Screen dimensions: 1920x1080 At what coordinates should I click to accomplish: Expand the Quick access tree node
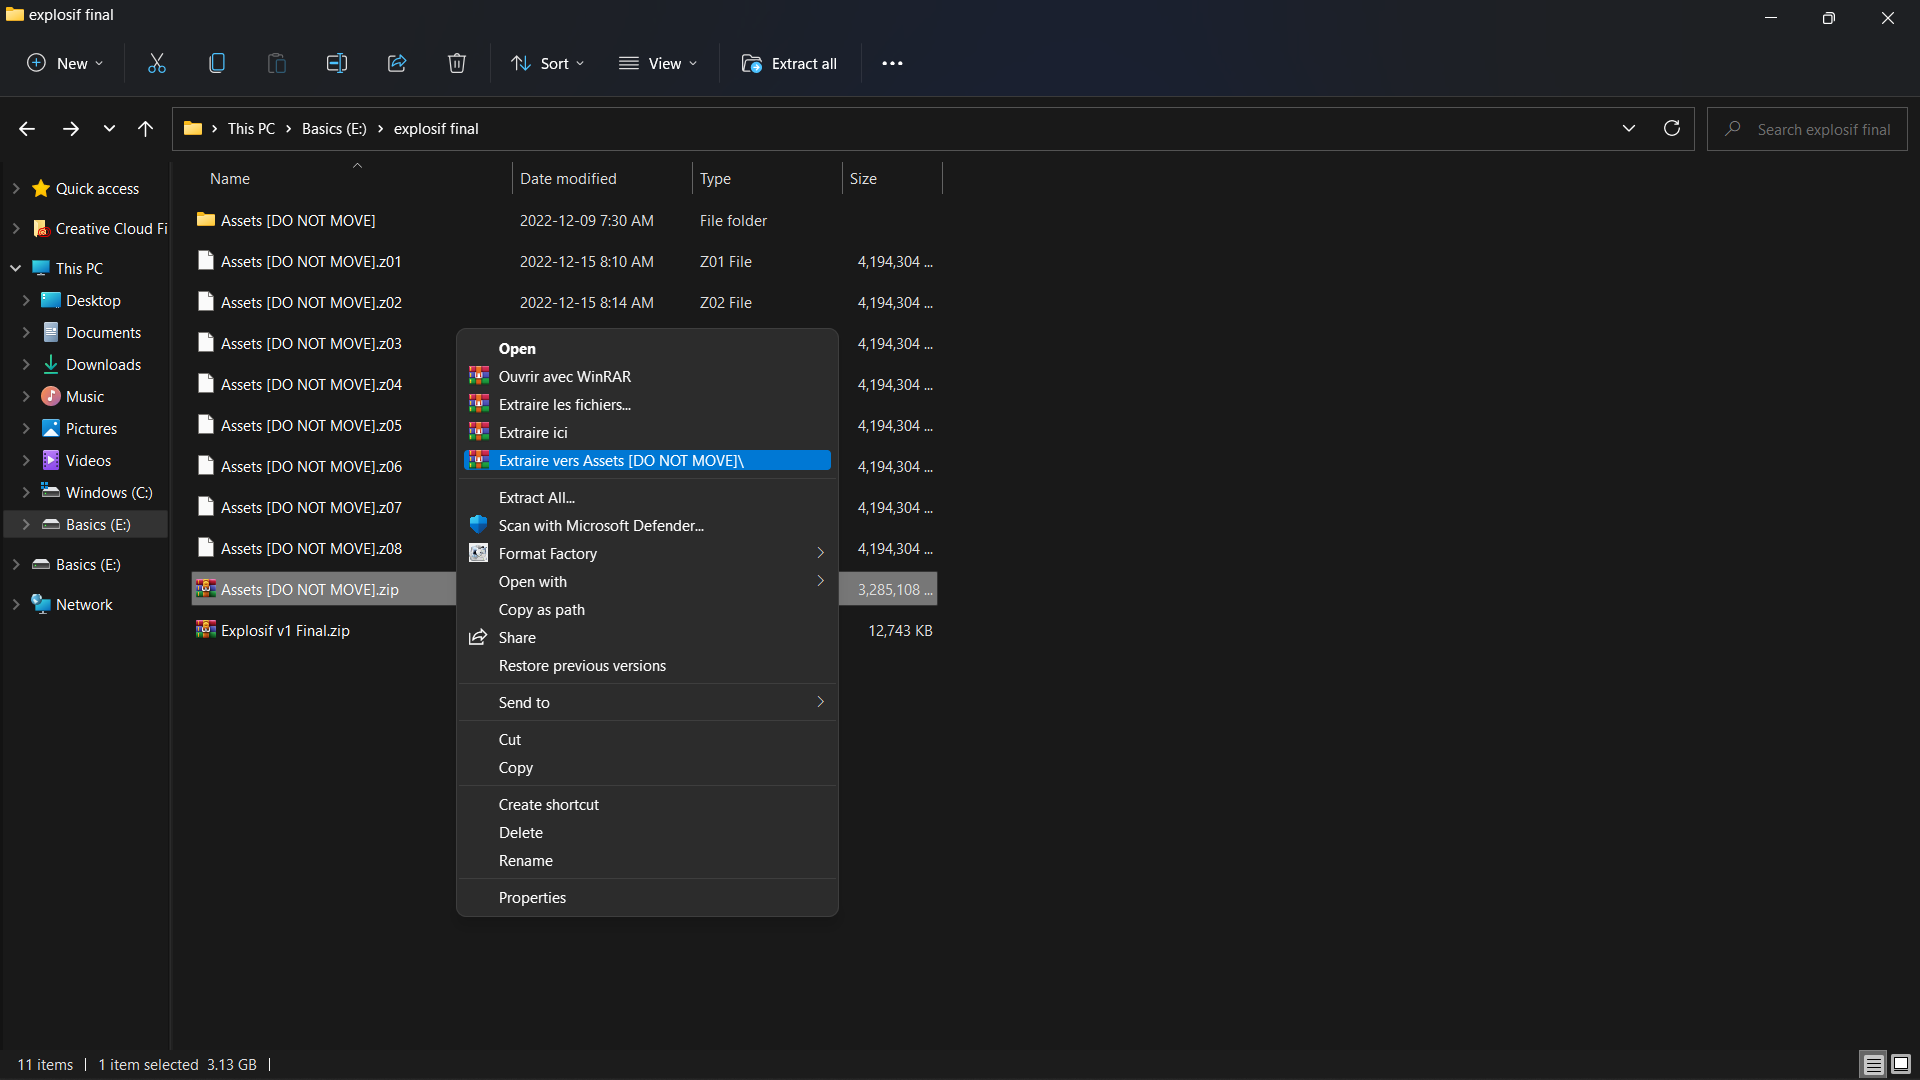tap(15, 188)
